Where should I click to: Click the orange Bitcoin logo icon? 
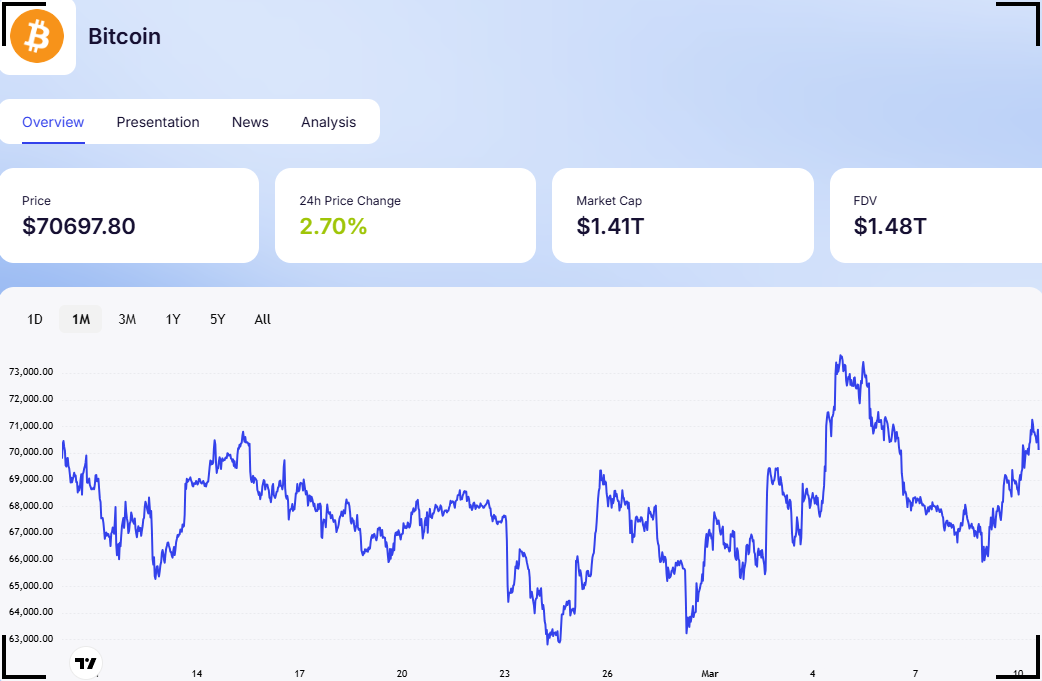tap(37, 36)
